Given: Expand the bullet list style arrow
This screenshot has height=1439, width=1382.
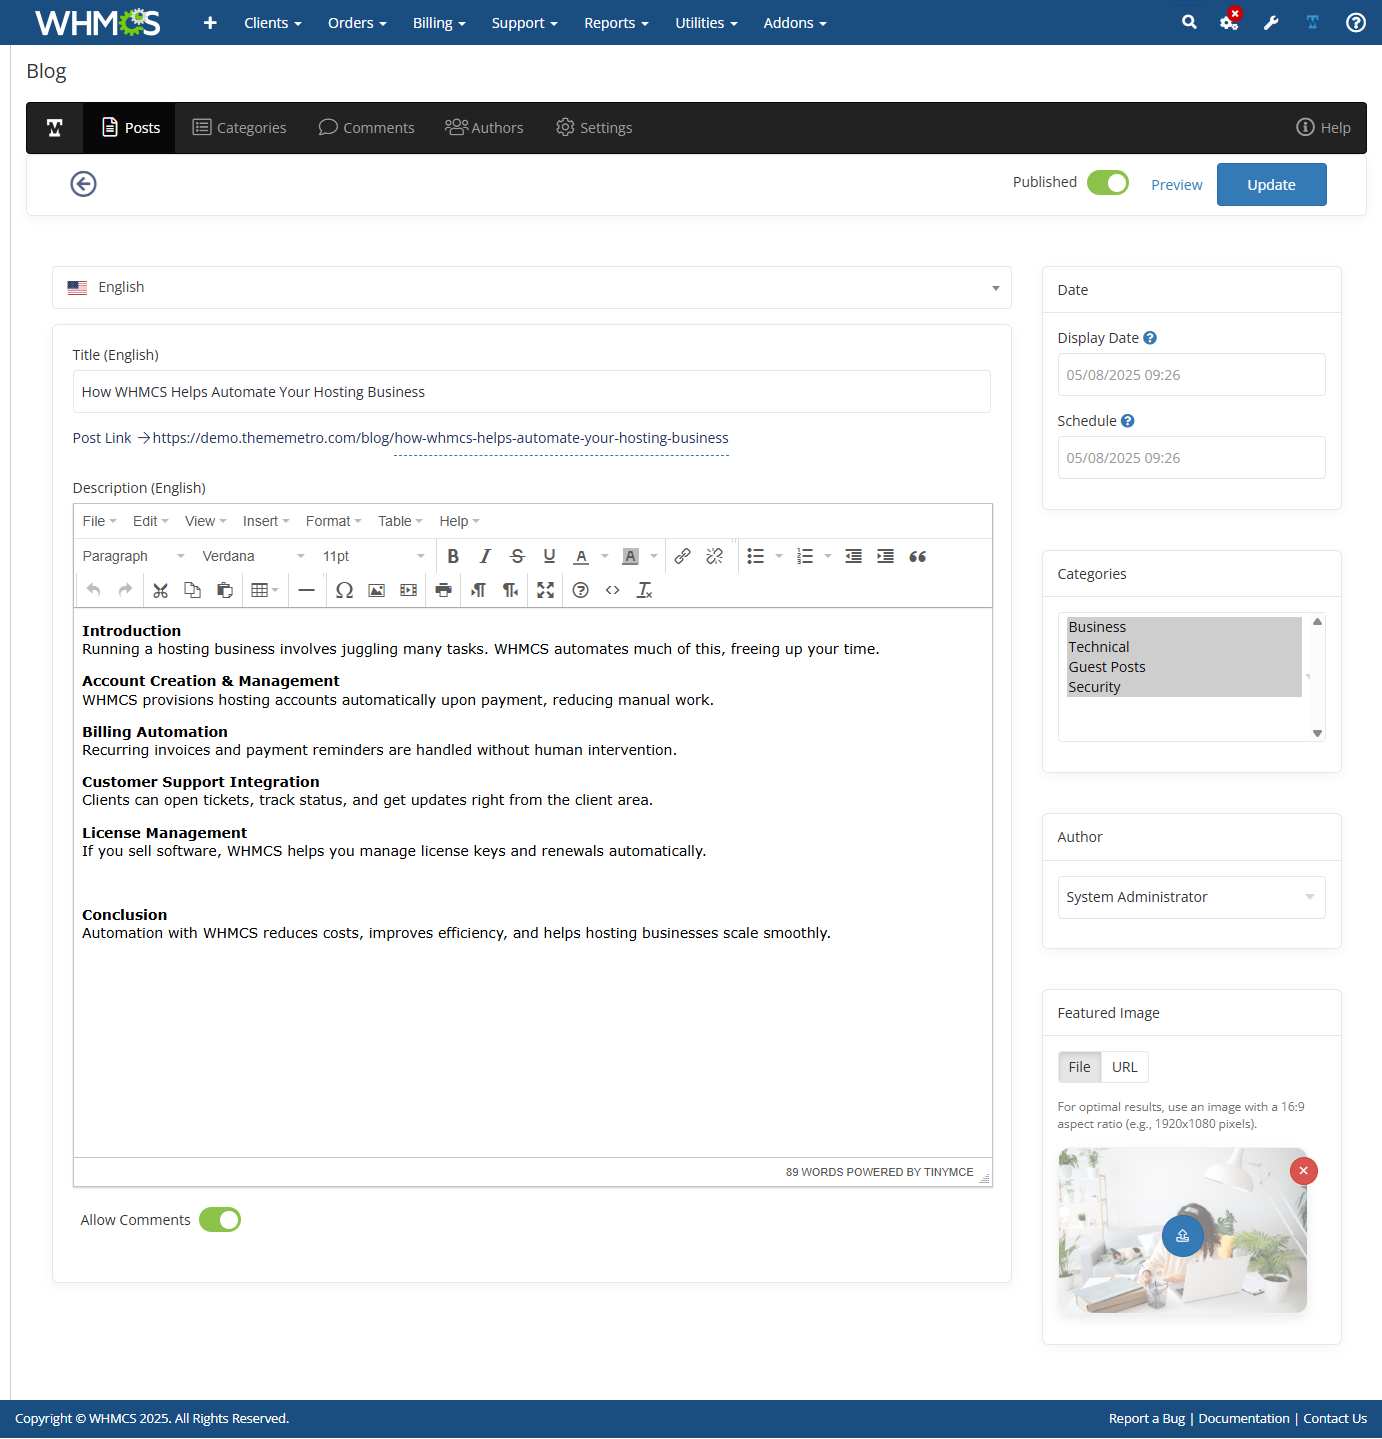Looking at the screenshot, I should (x=779, y=556).
